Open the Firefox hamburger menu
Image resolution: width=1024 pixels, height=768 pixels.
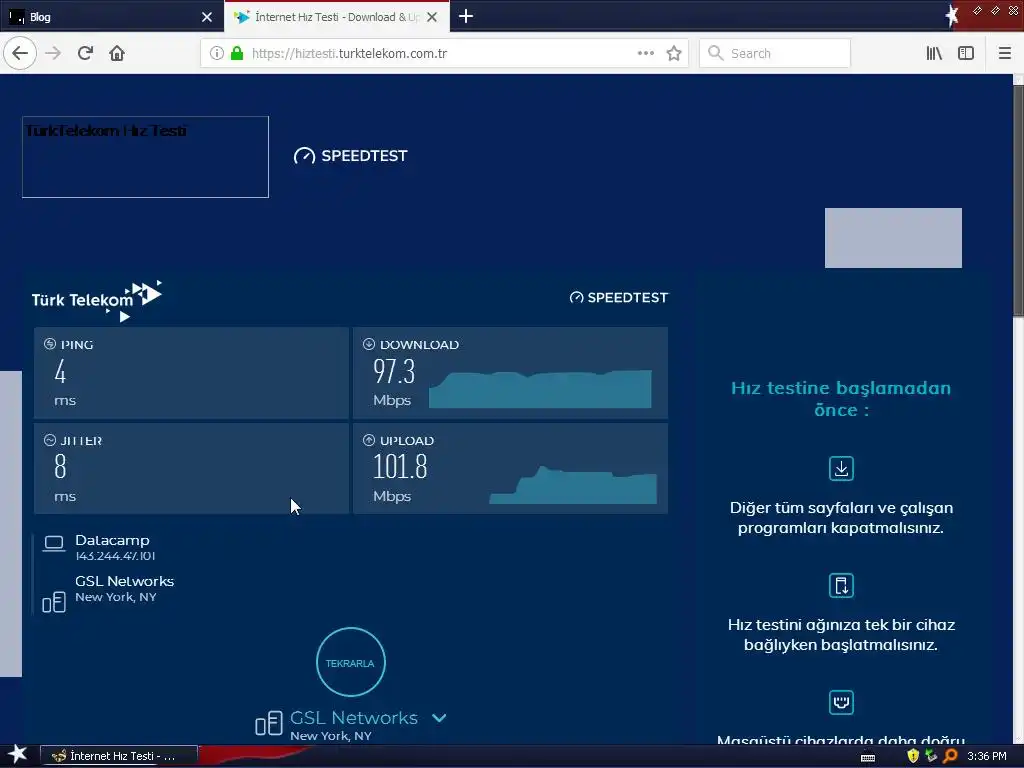(1004, 53)
